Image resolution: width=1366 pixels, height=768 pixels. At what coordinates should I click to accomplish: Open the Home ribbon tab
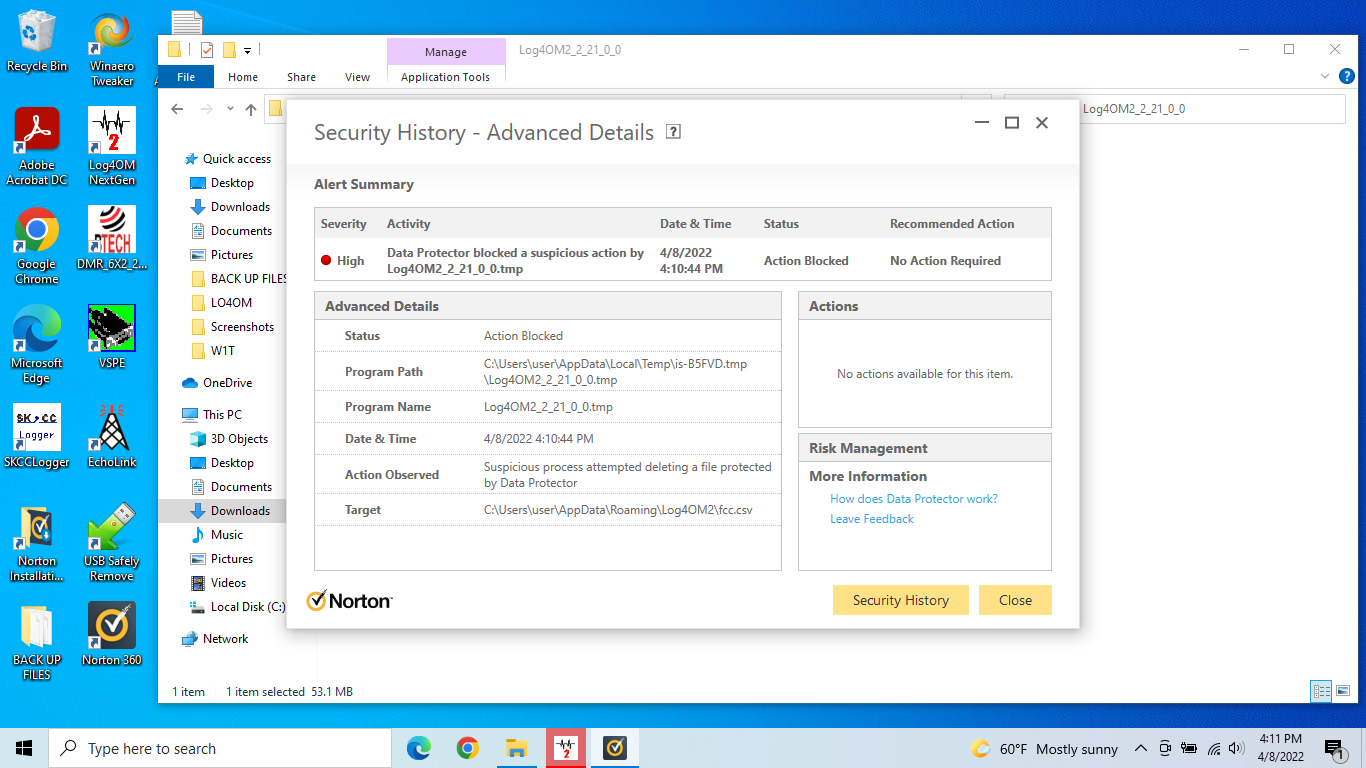click(243, 77)
